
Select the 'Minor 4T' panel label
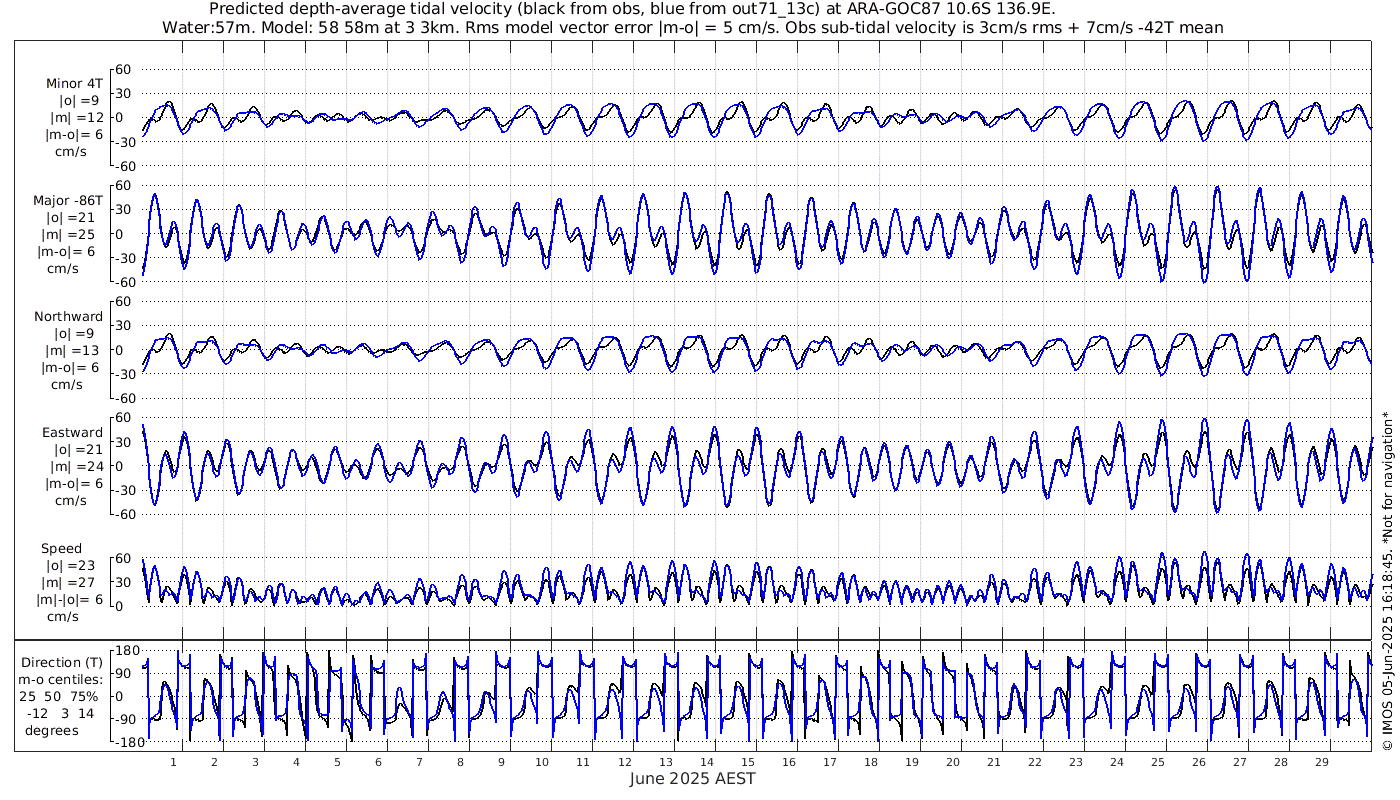pos(74,83)
